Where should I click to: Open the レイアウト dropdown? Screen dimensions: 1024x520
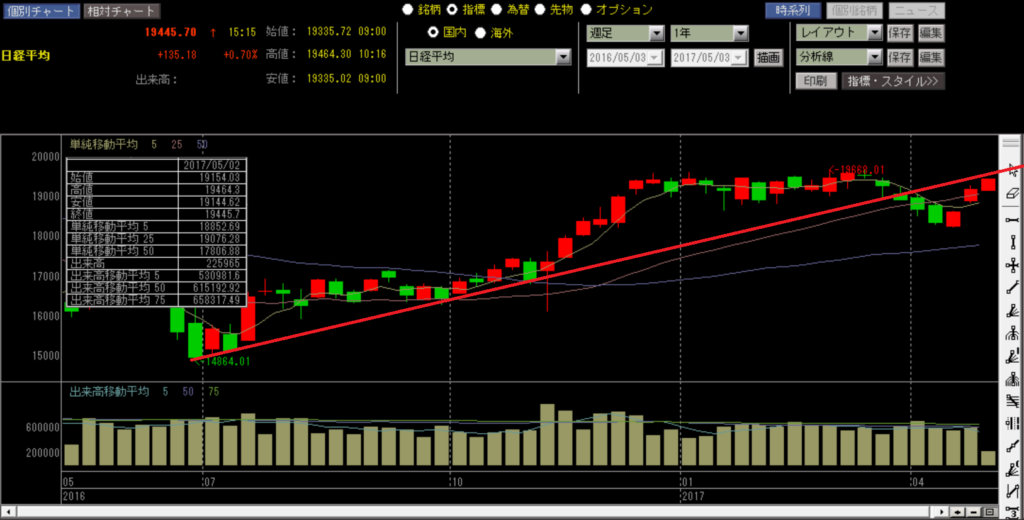(x=874, y=33)
